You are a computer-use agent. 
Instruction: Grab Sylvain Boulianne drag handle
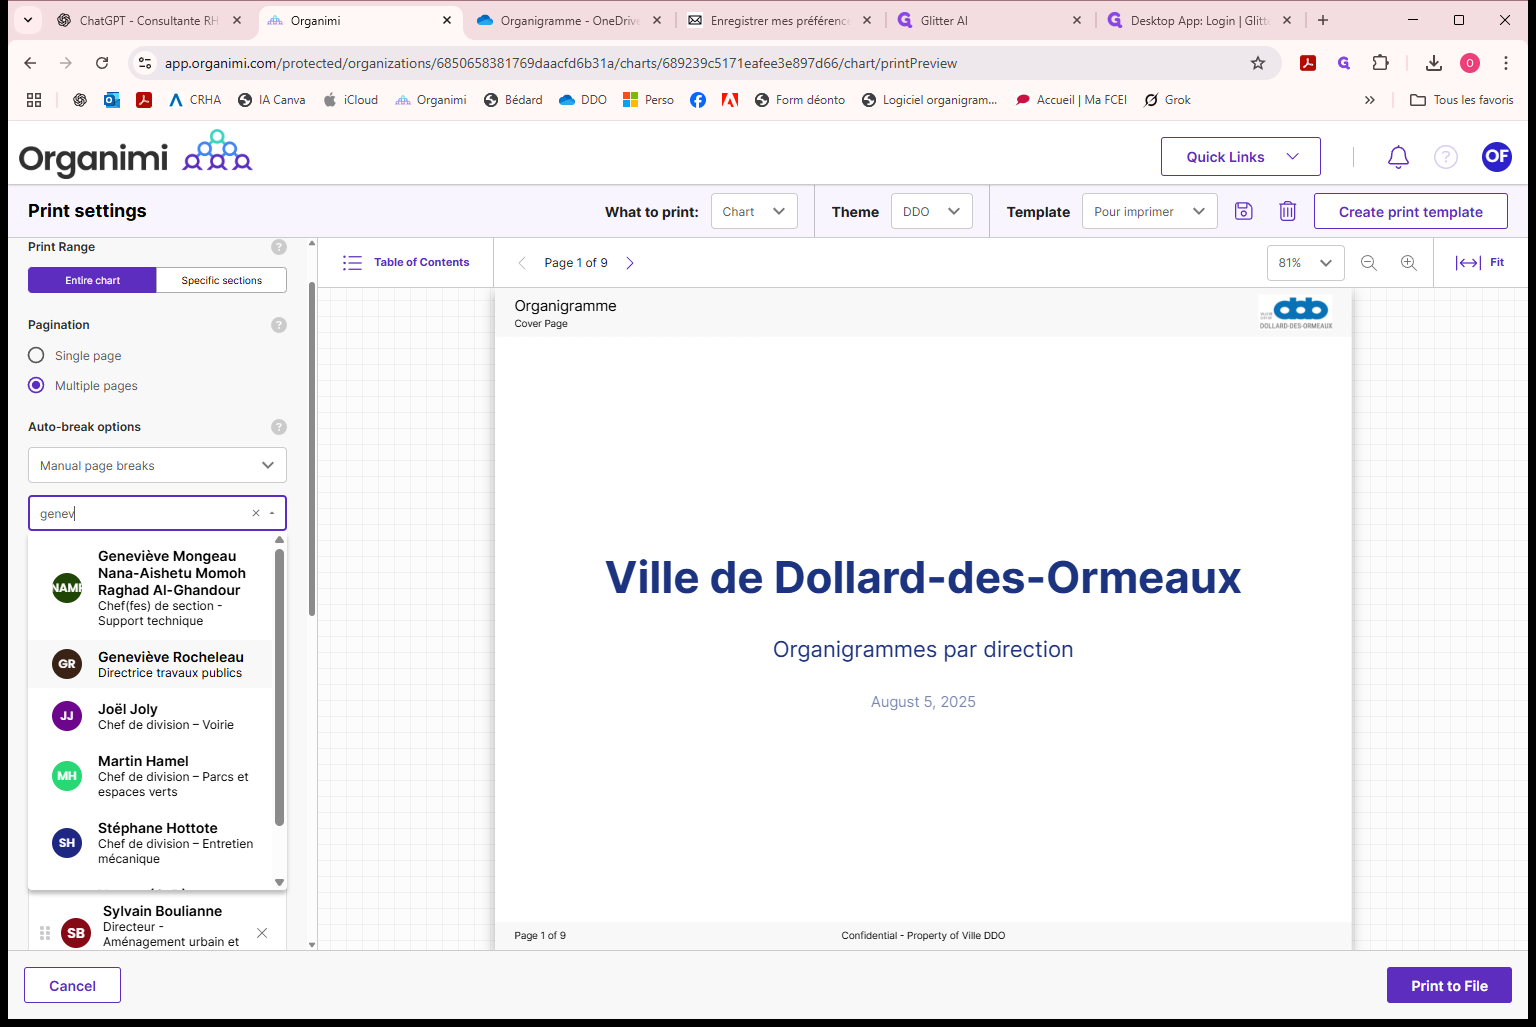tap(45, 933)
